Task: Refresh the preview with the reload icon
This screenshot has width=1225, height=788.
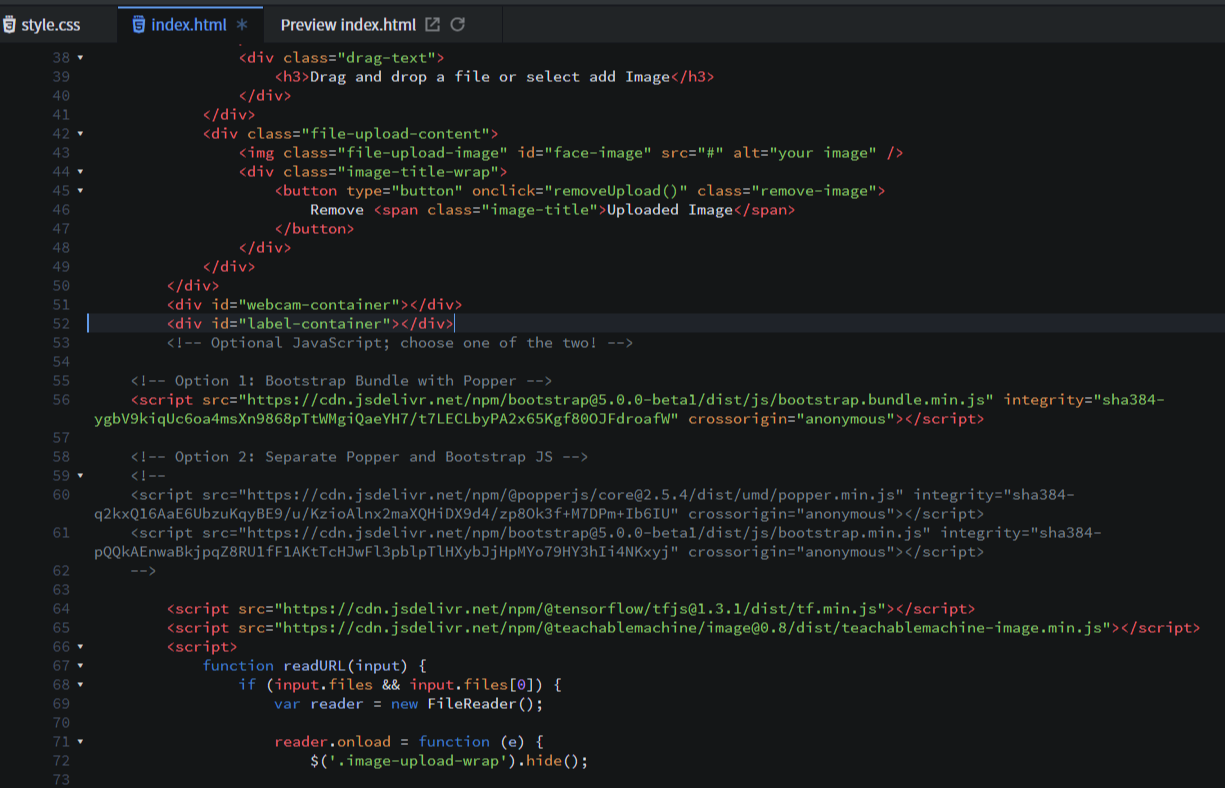Action: tap(458, 24)
